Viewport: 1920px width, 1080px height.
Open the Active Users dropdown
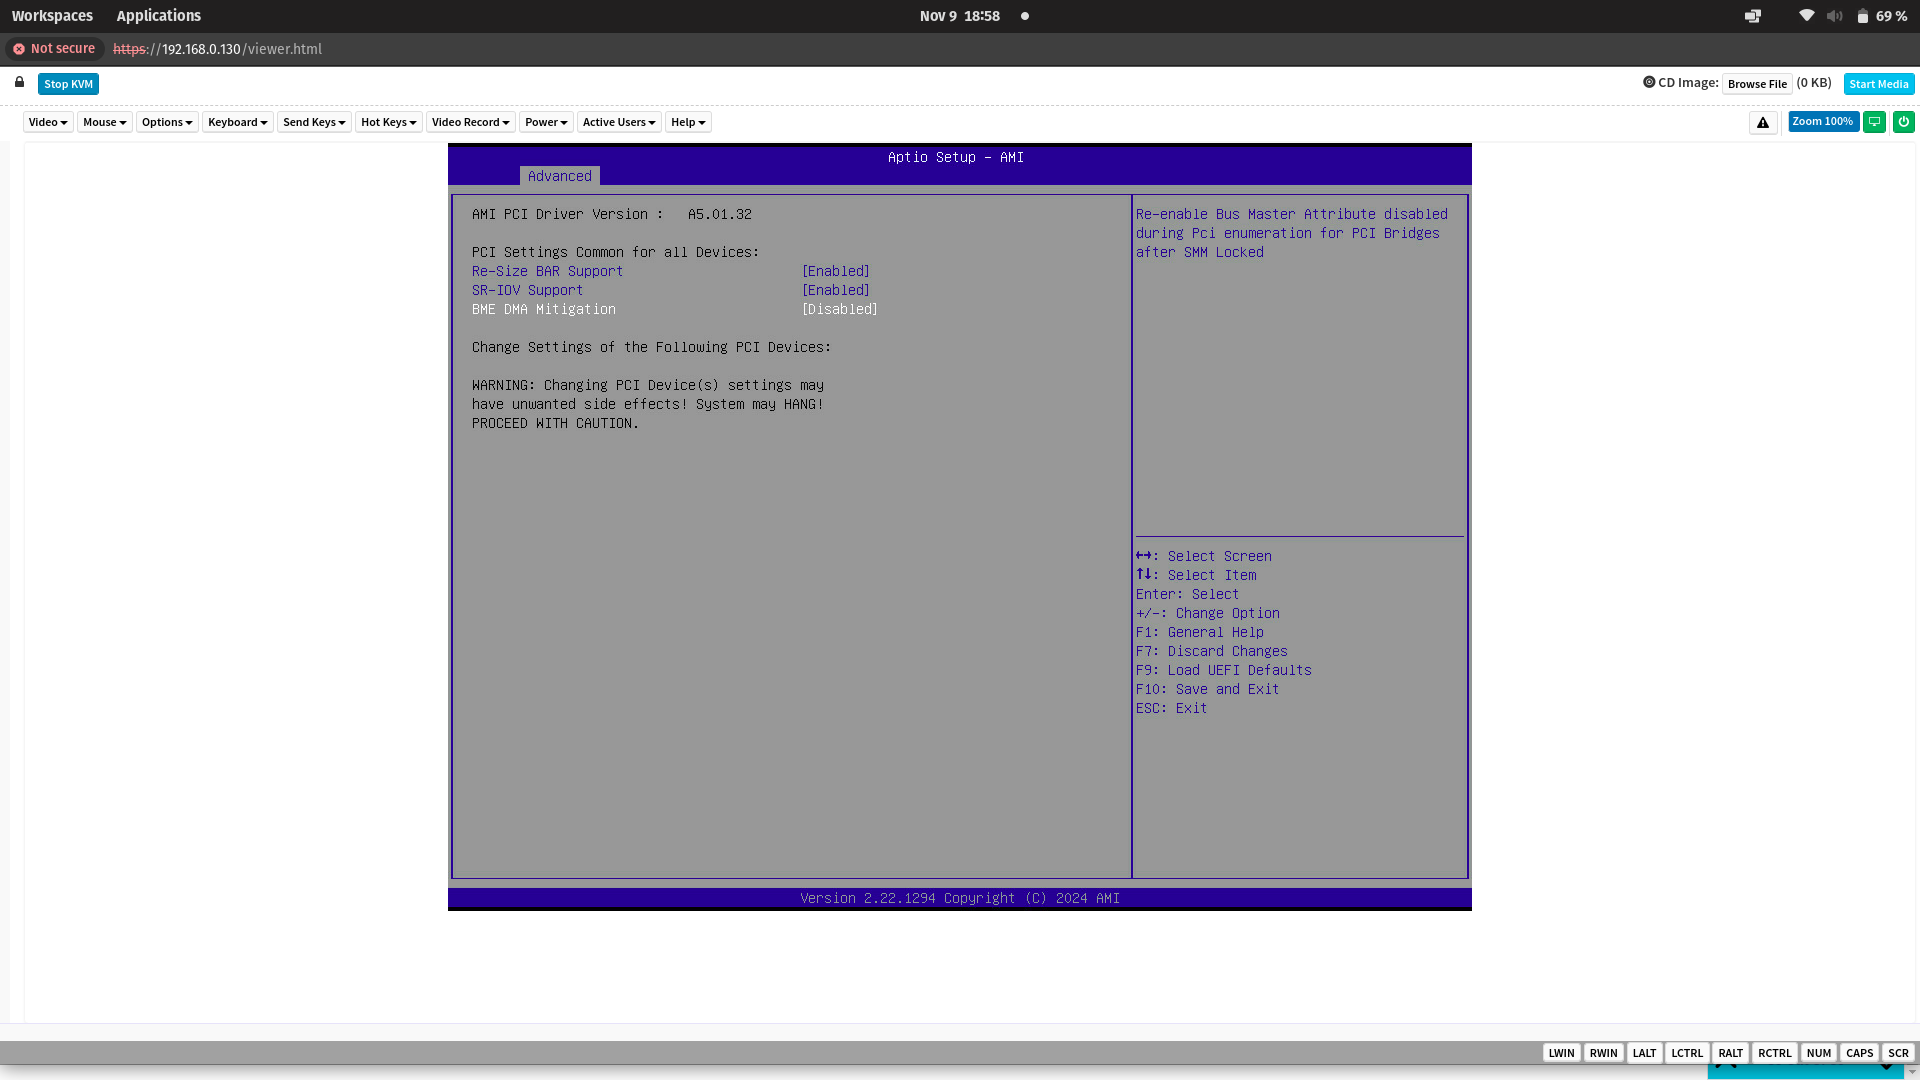pyautogui.click(x=619, y=122)
